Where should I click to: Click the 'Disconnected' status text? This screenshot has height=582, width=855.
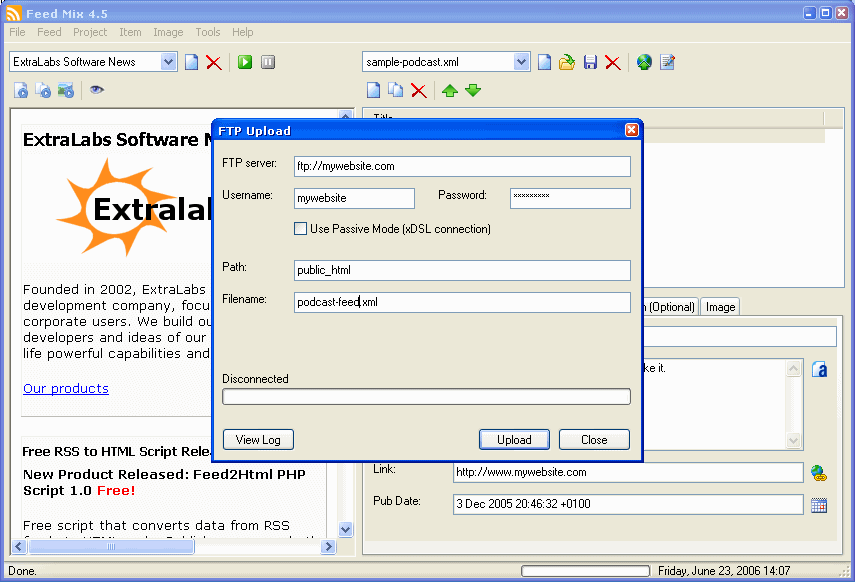[256, 379]
